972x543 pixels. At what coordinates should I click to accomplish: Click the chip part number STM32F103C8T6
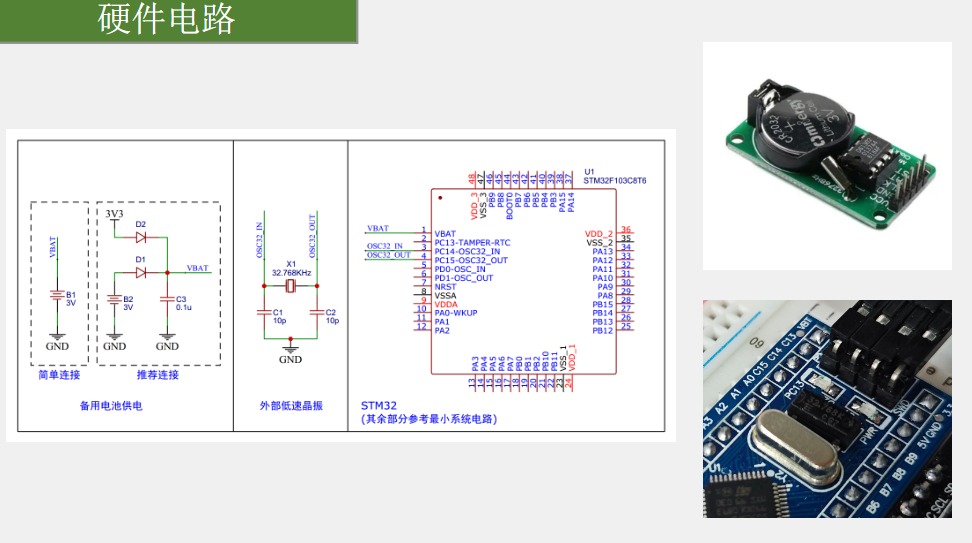(614, 181)
